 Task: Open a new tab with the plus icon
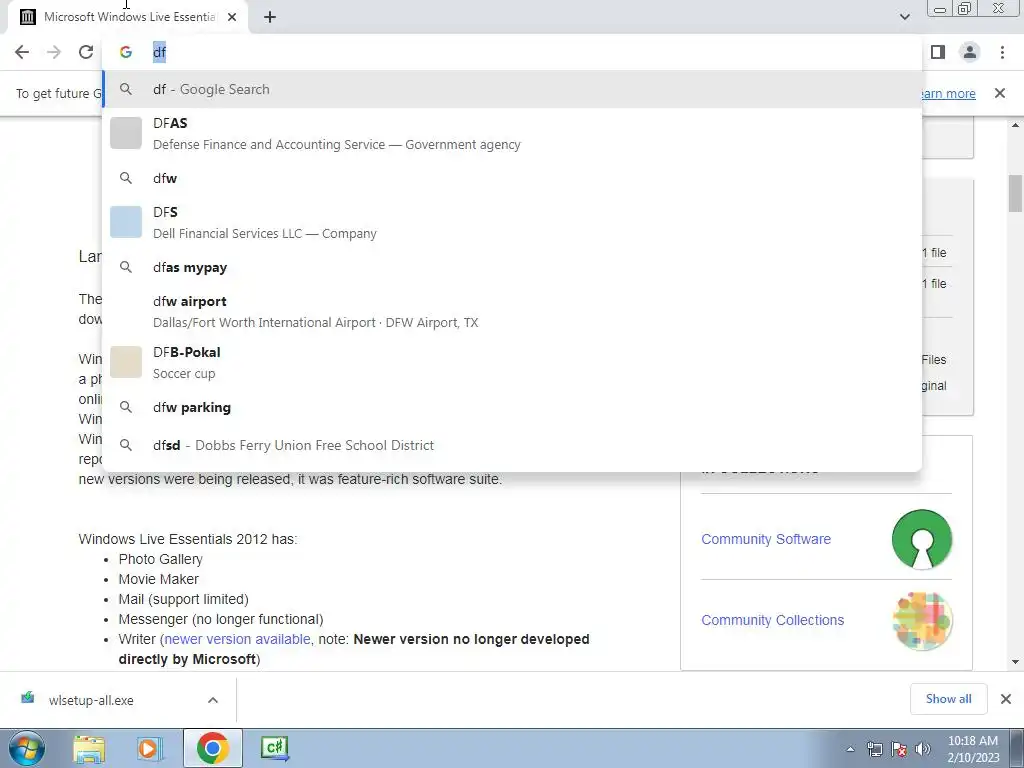pos(270,17)
